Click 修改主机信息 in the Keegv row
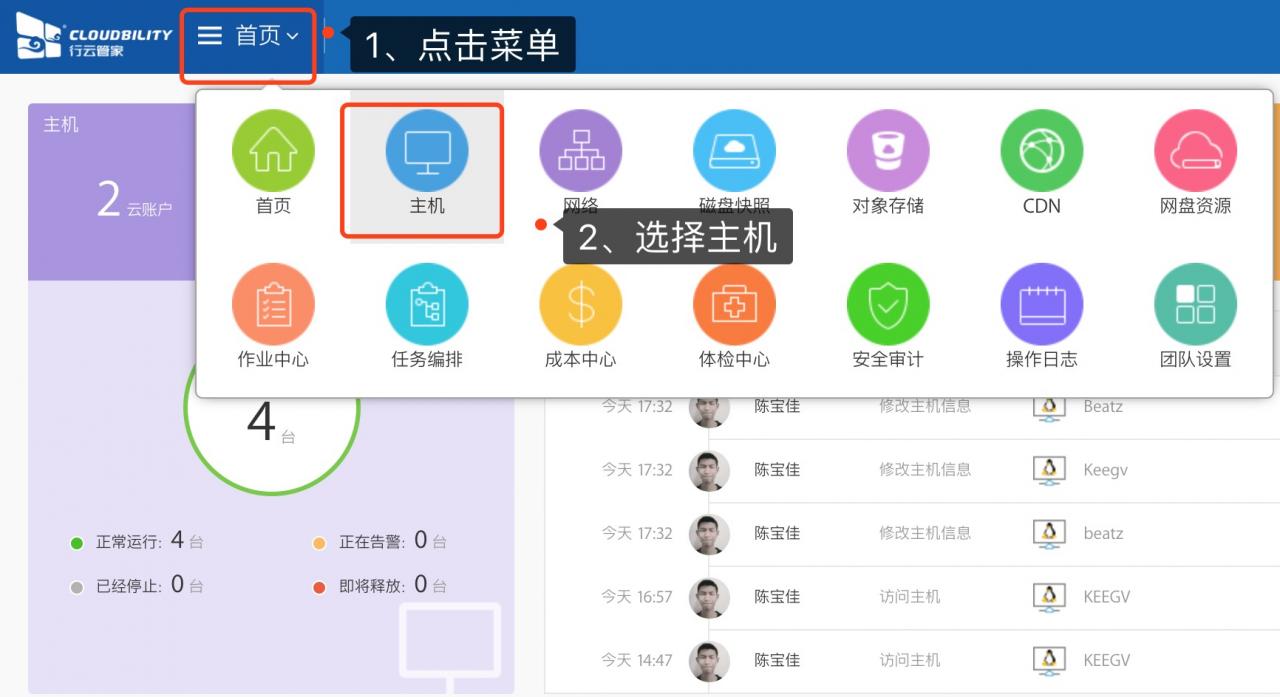This screenshot has height=697, width=1280. 925,470
